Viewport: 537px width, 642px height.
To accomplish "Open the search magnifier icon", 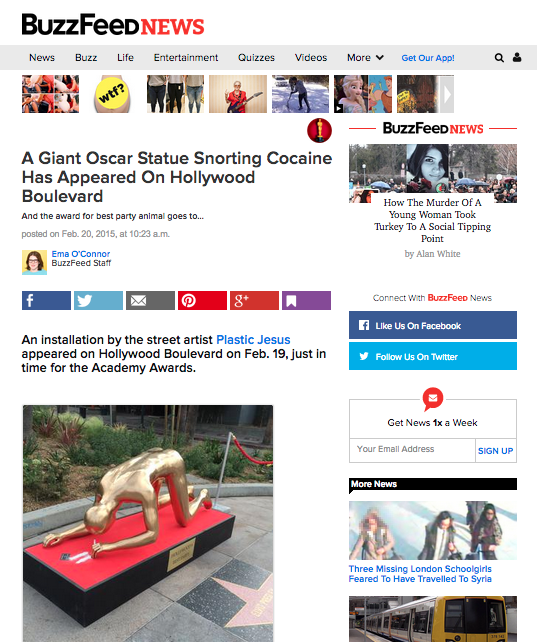I will coord(499,58).
